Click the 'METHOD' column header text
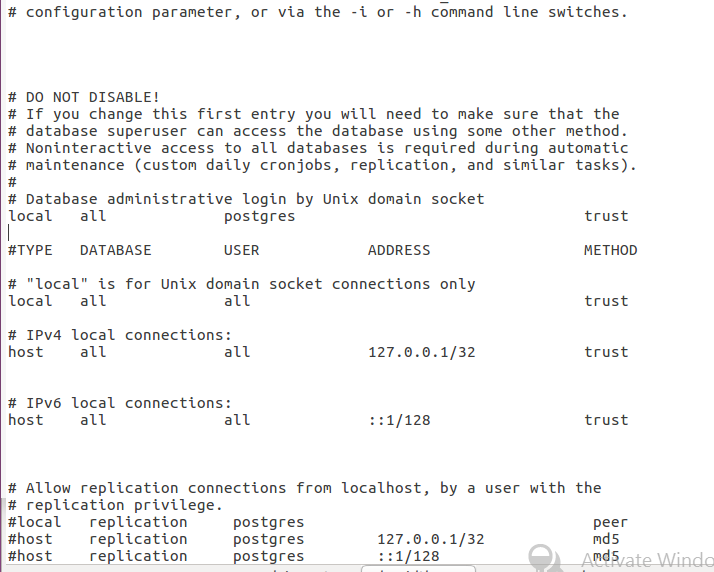This screenshot has height=572, width=714. 611,250
